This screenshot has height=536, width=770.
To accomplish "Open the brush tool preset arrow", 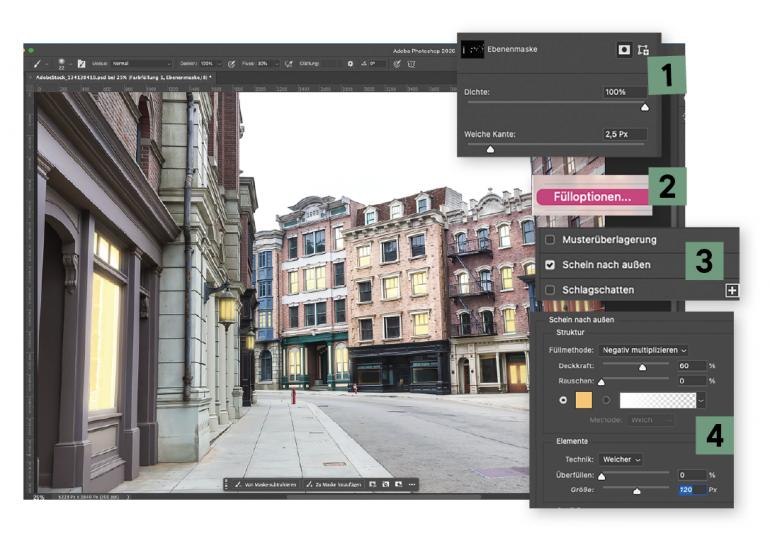I will pyautogui.click(x=47, y=64).
